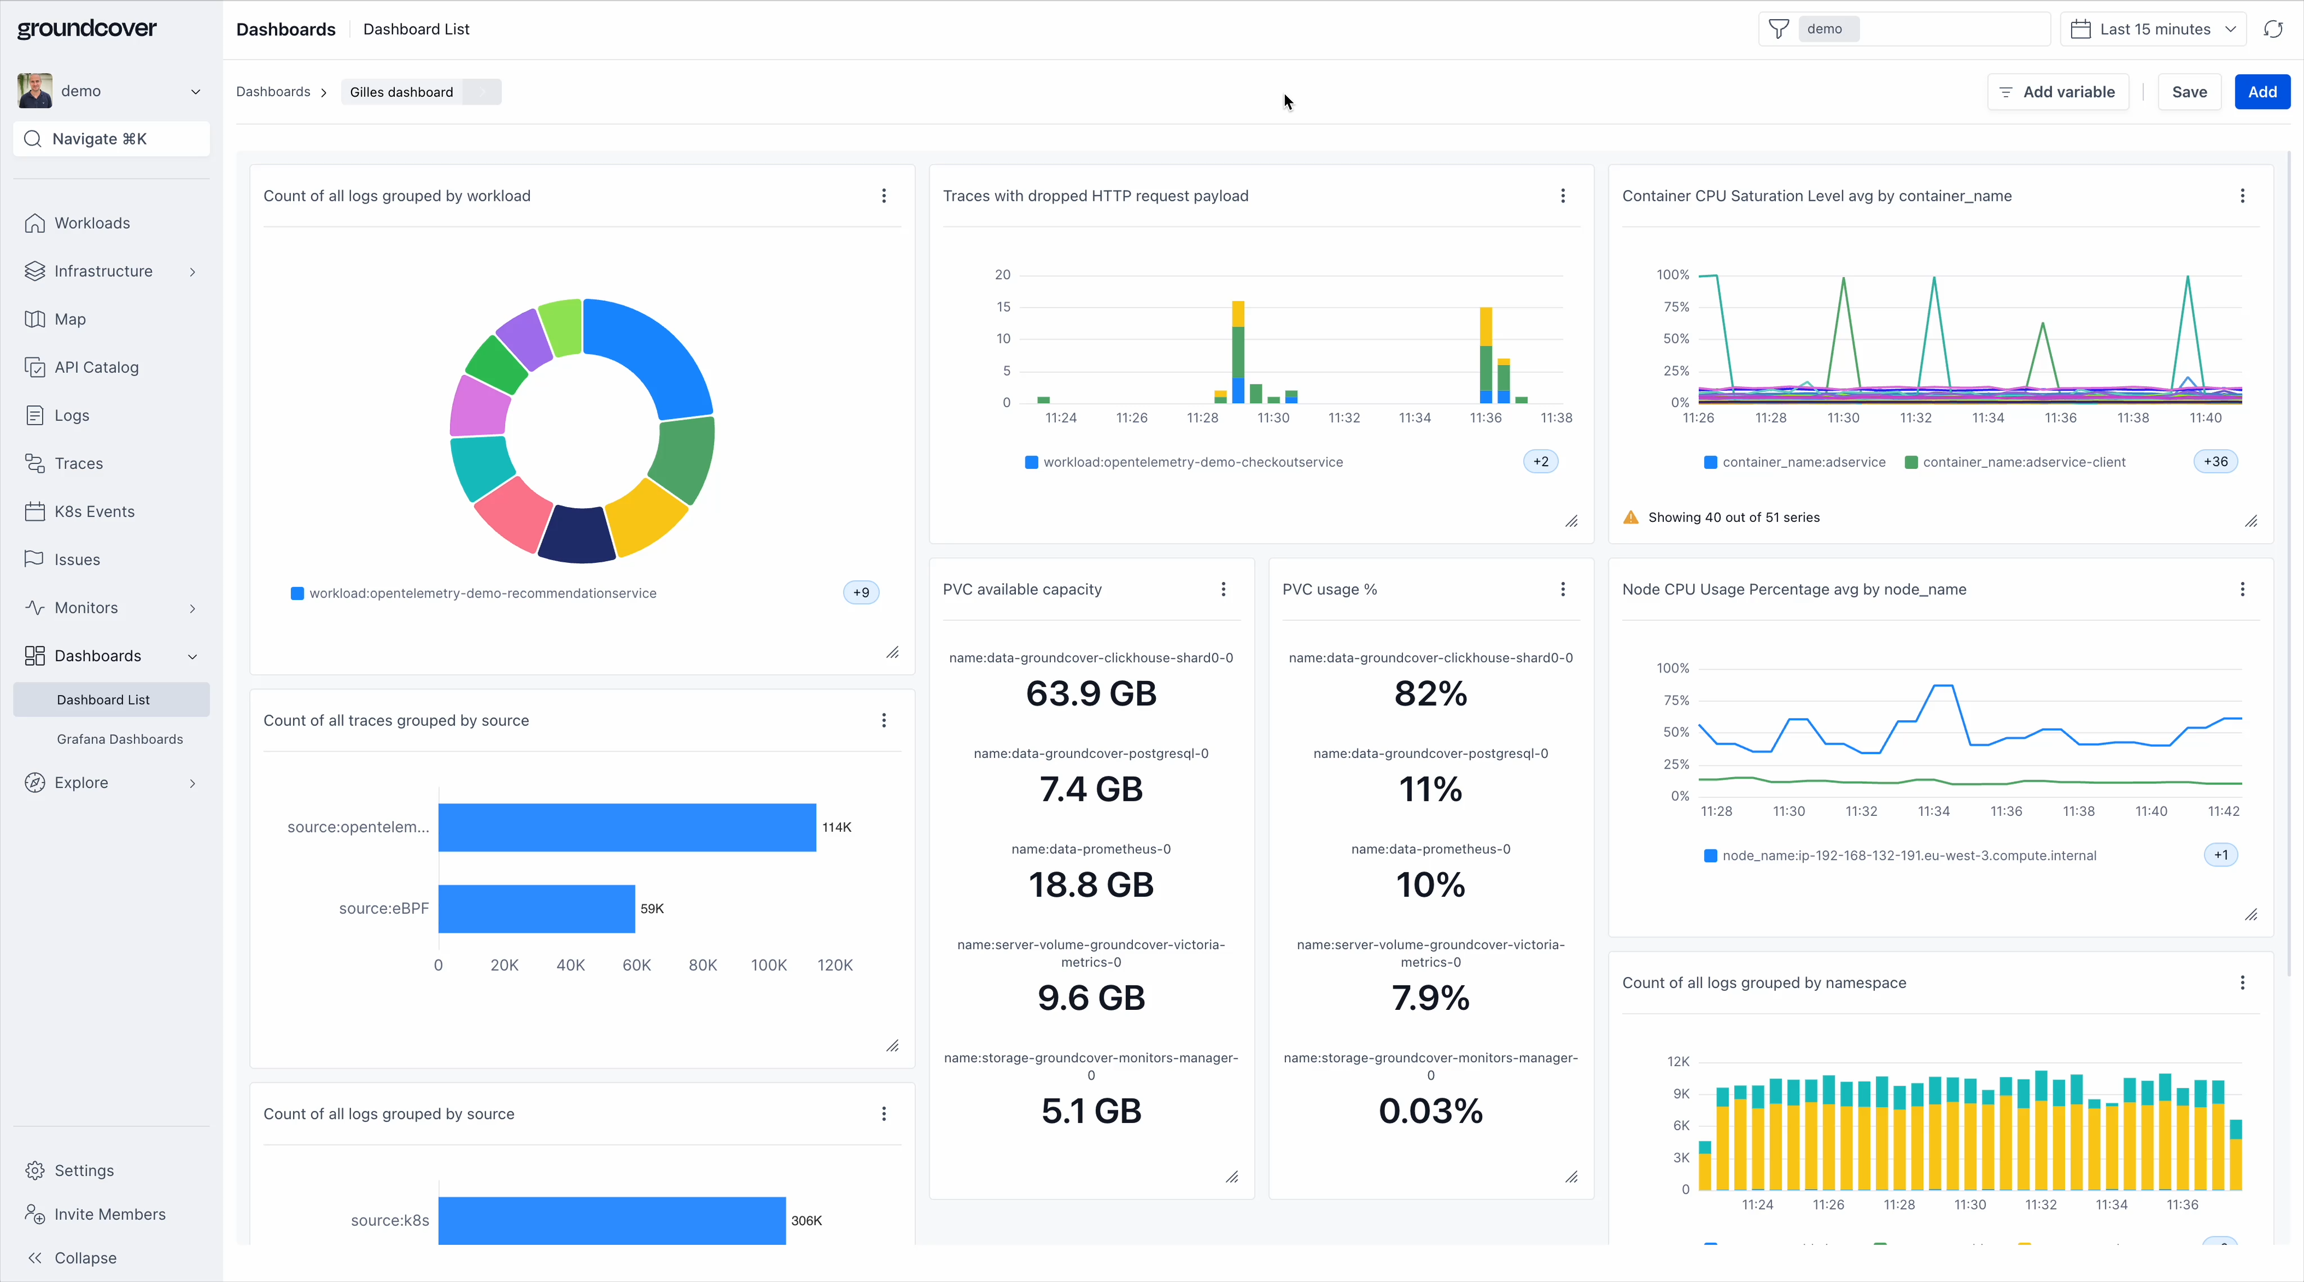Switch to the Grafana Dashboards entry

point(119,738)
